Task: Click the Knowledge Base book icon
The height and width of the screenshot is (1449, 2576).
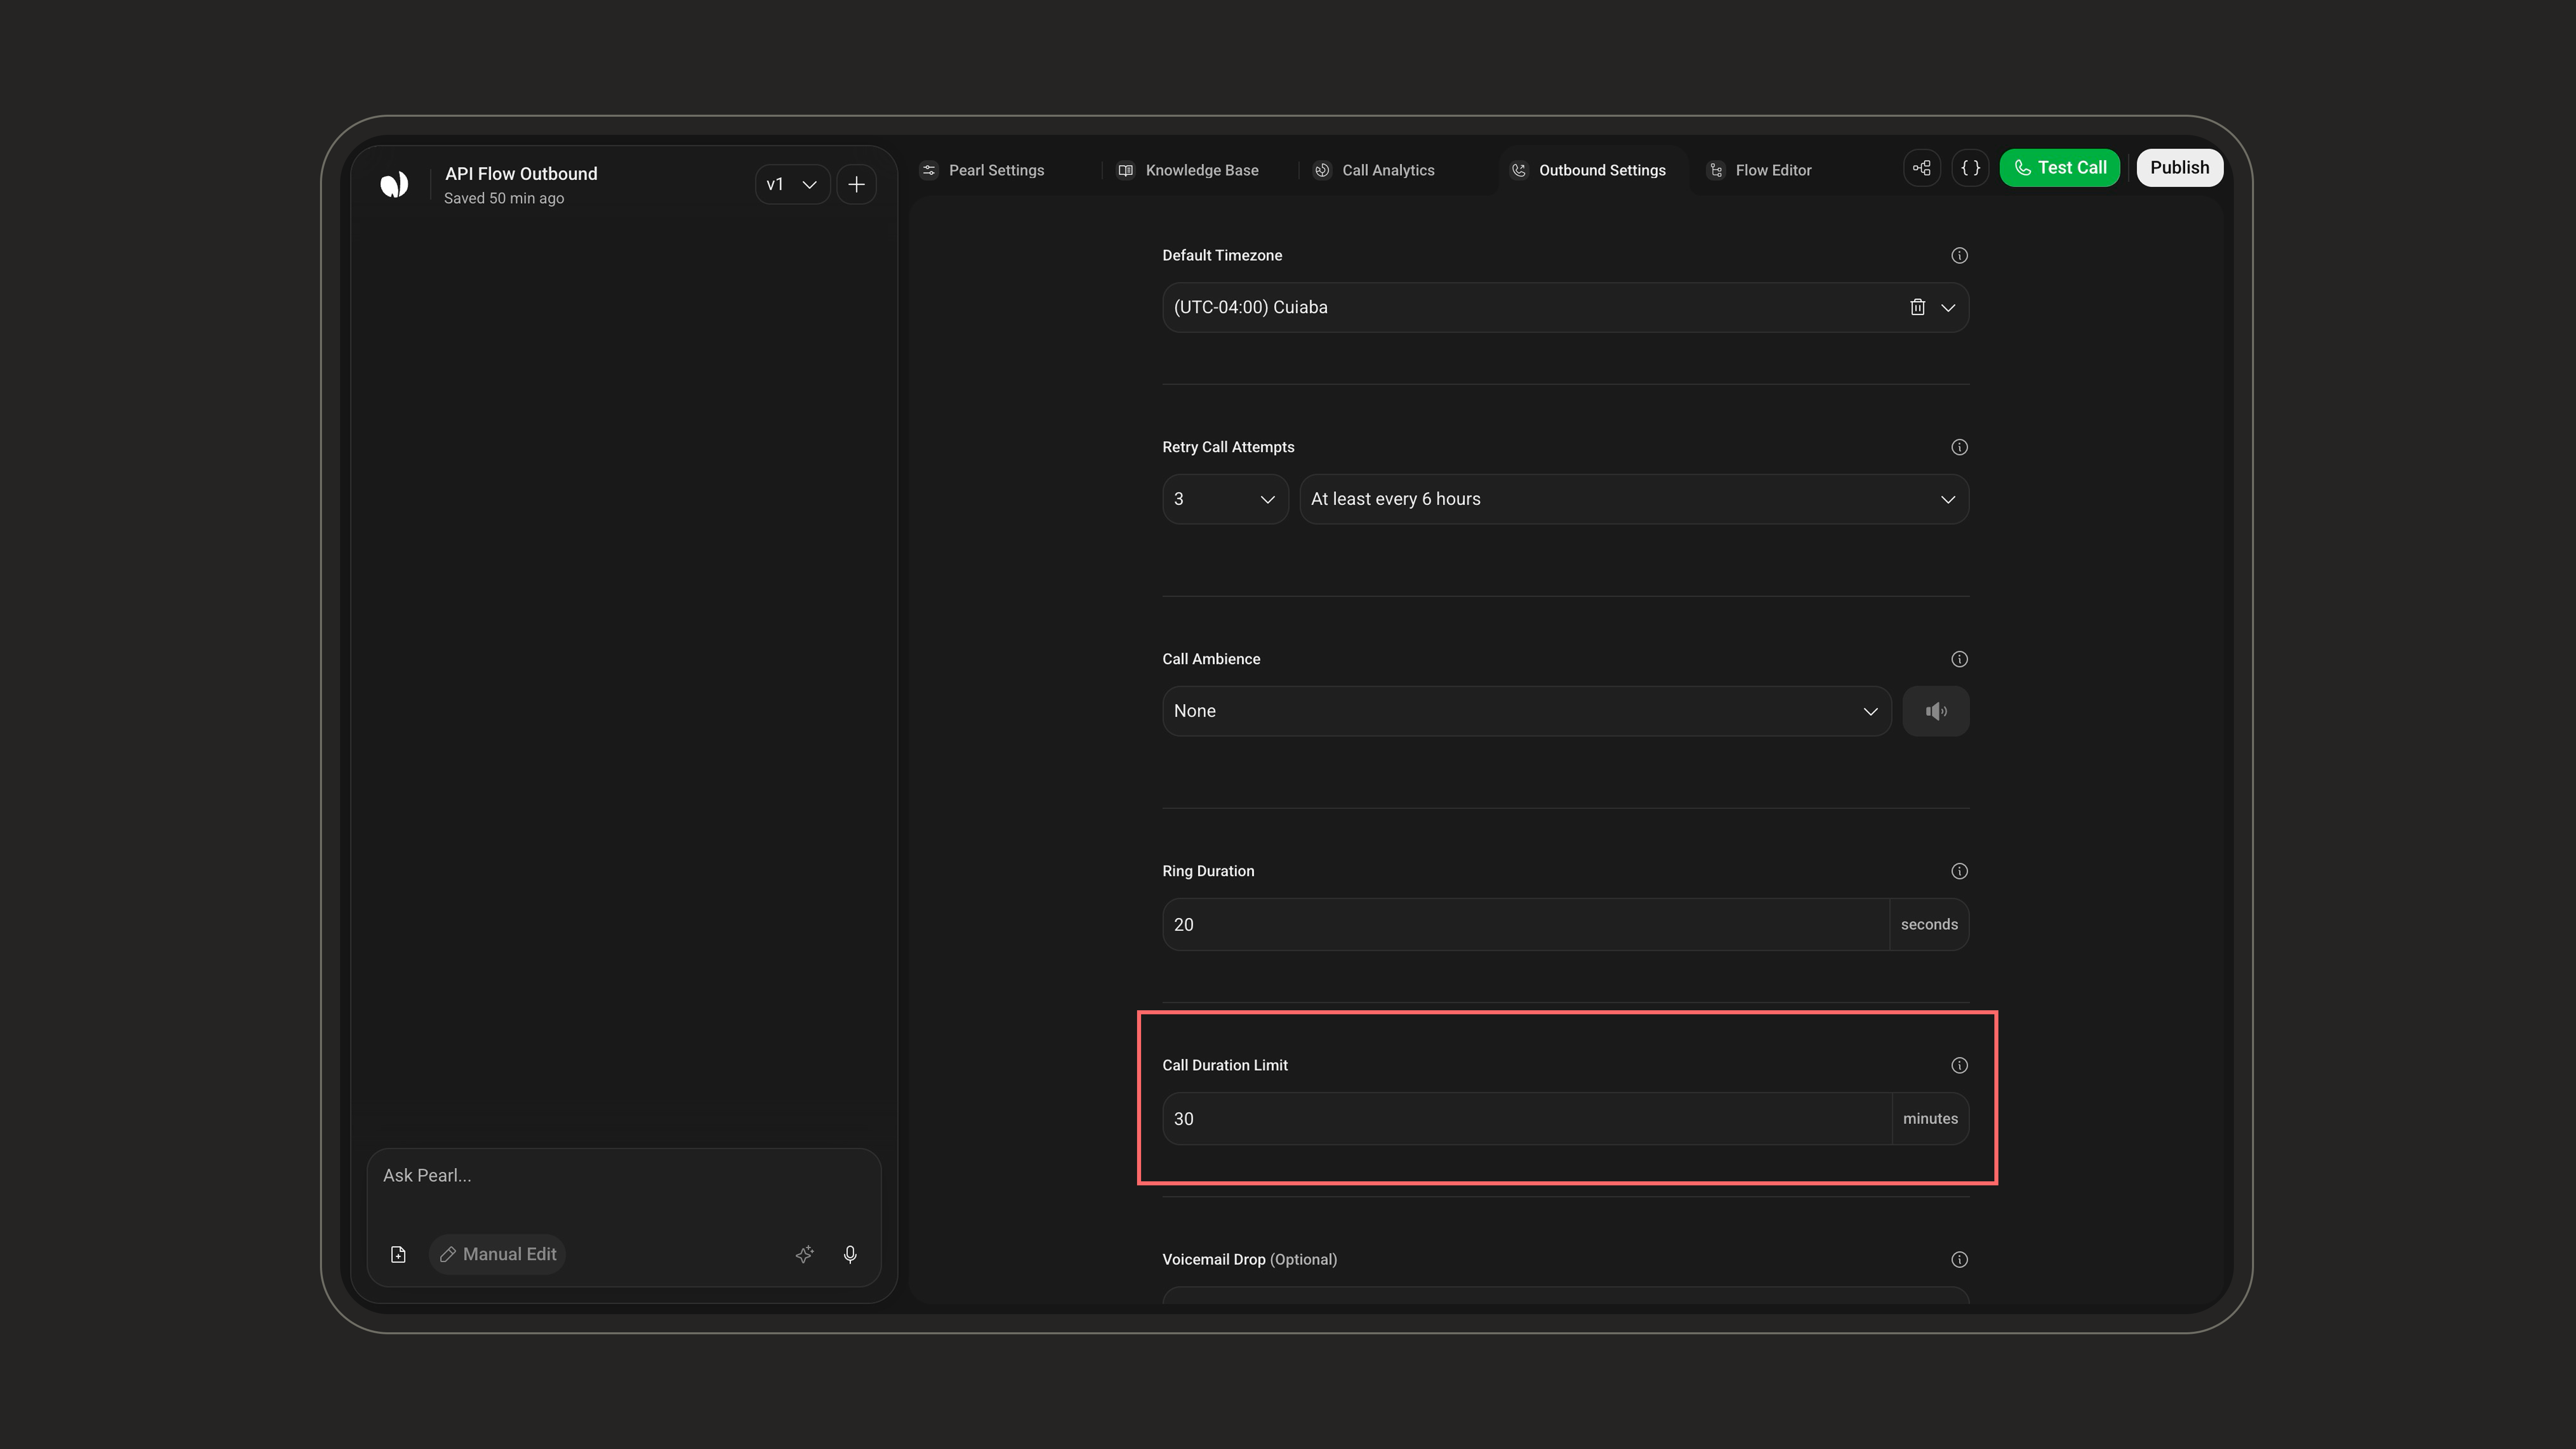Action: (1125, 170)
